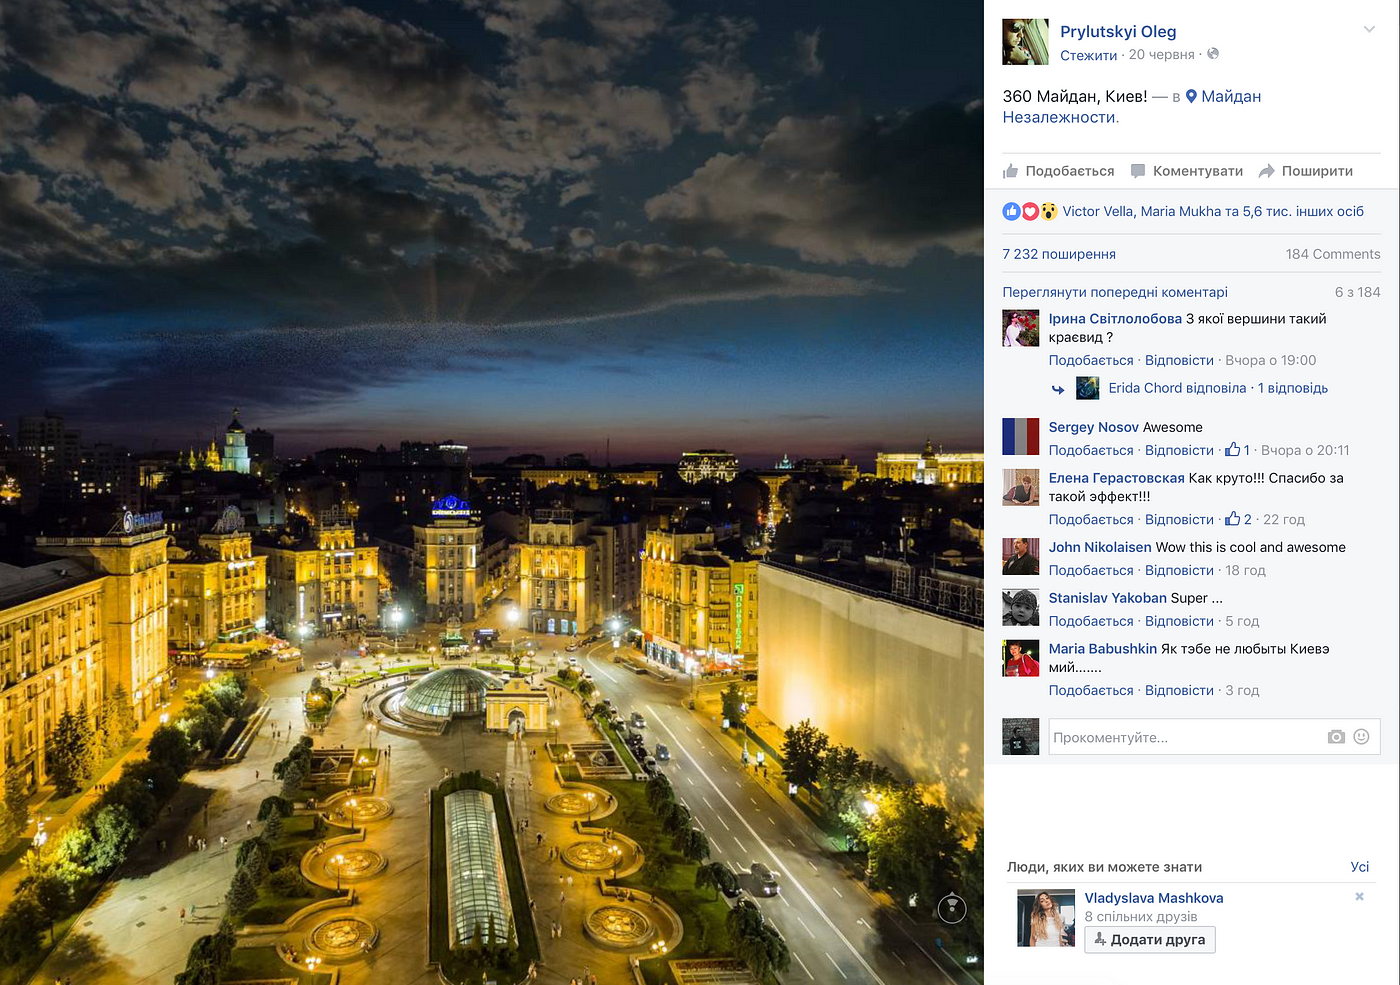Dismiss Vladyslava Mashkova friend suggestion

tap(1359, 896)
